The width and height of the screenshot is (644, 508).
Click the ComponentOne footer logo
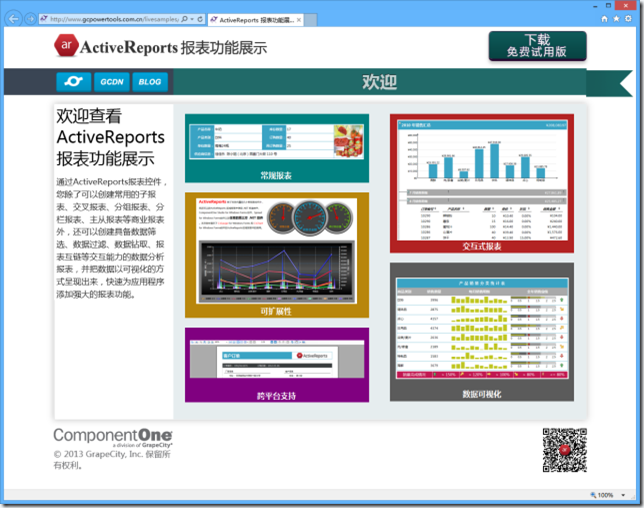tap(113, 437)
